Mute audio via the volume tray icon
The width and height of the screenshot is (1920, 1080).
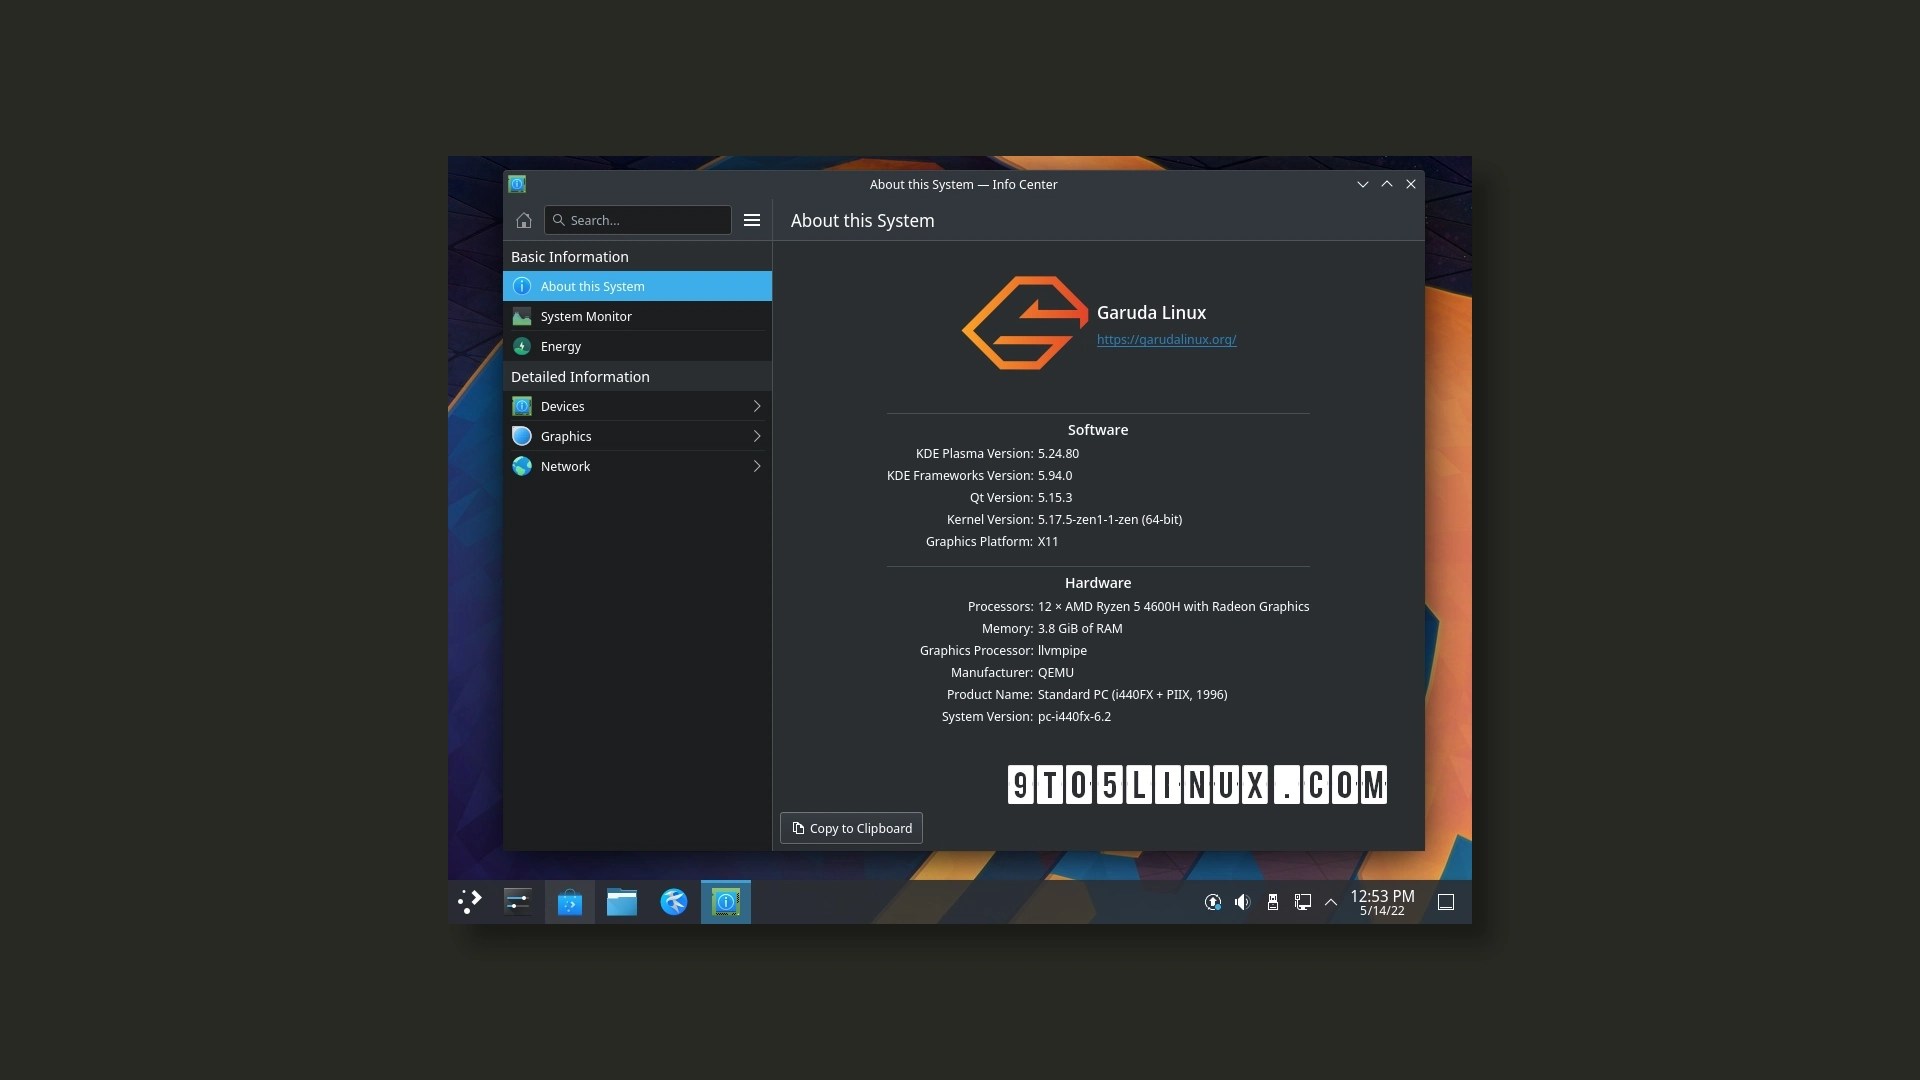tap(1241, 901)
